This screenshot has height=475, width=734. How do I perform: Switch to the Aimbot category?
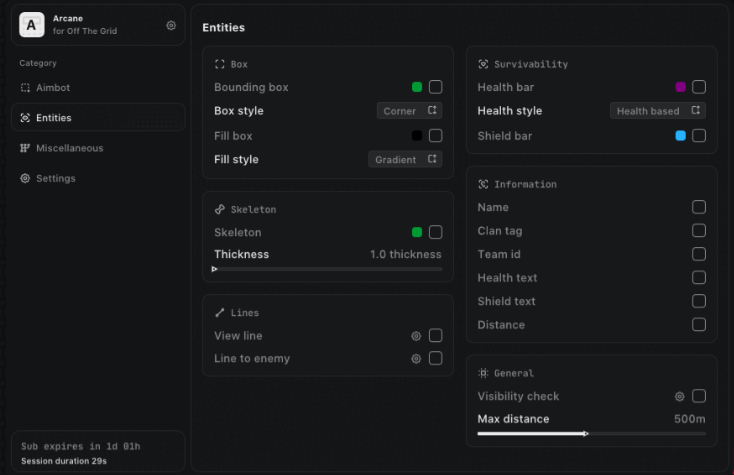53,88
